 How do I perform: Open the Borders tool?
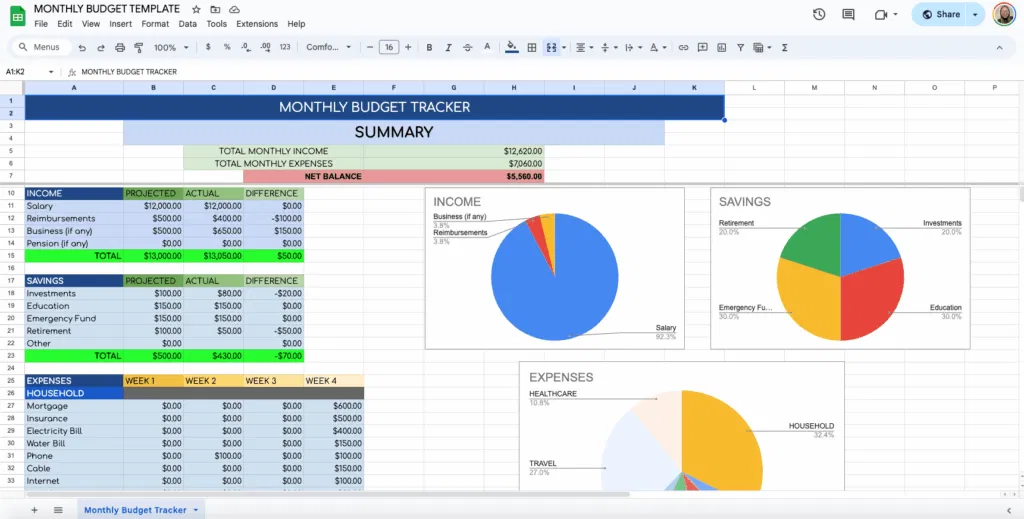tap(532, 47)
